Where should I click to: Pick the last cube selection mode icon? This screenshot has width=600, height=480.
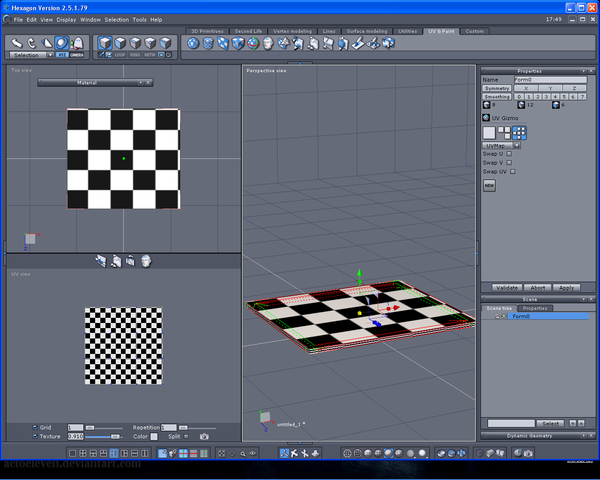pyautogui.click(x=165, y=43)
